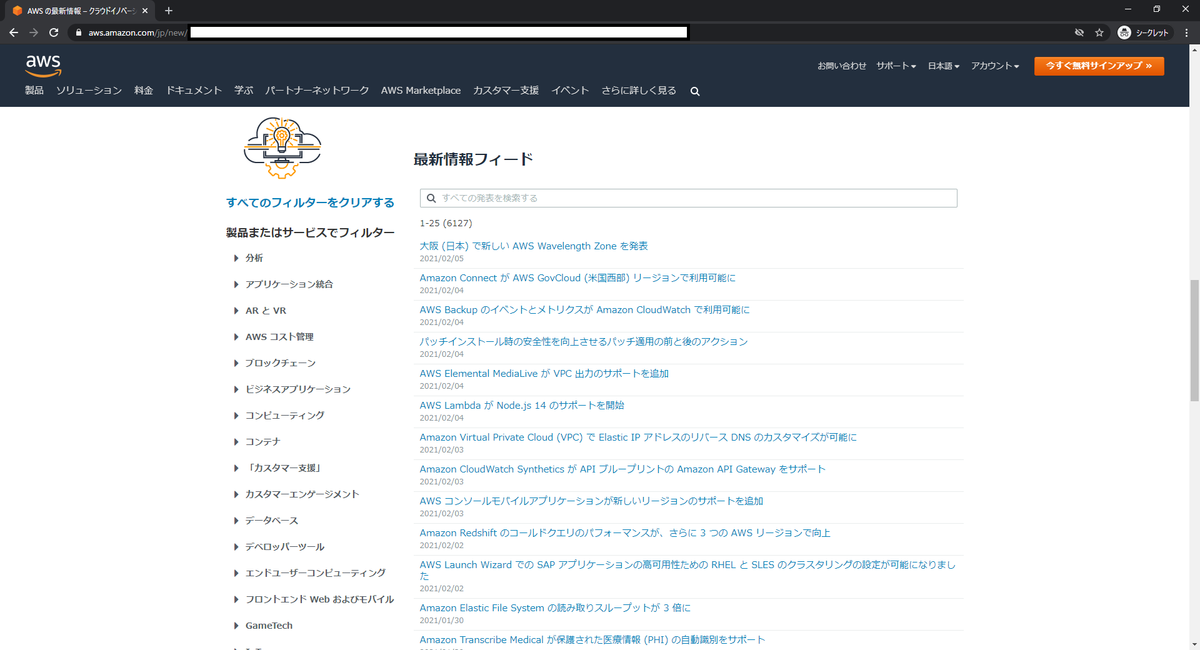Screen dimensions: 1200x650
Task: Click the lightbulb cloud illustration
Action: click(281, 148)
